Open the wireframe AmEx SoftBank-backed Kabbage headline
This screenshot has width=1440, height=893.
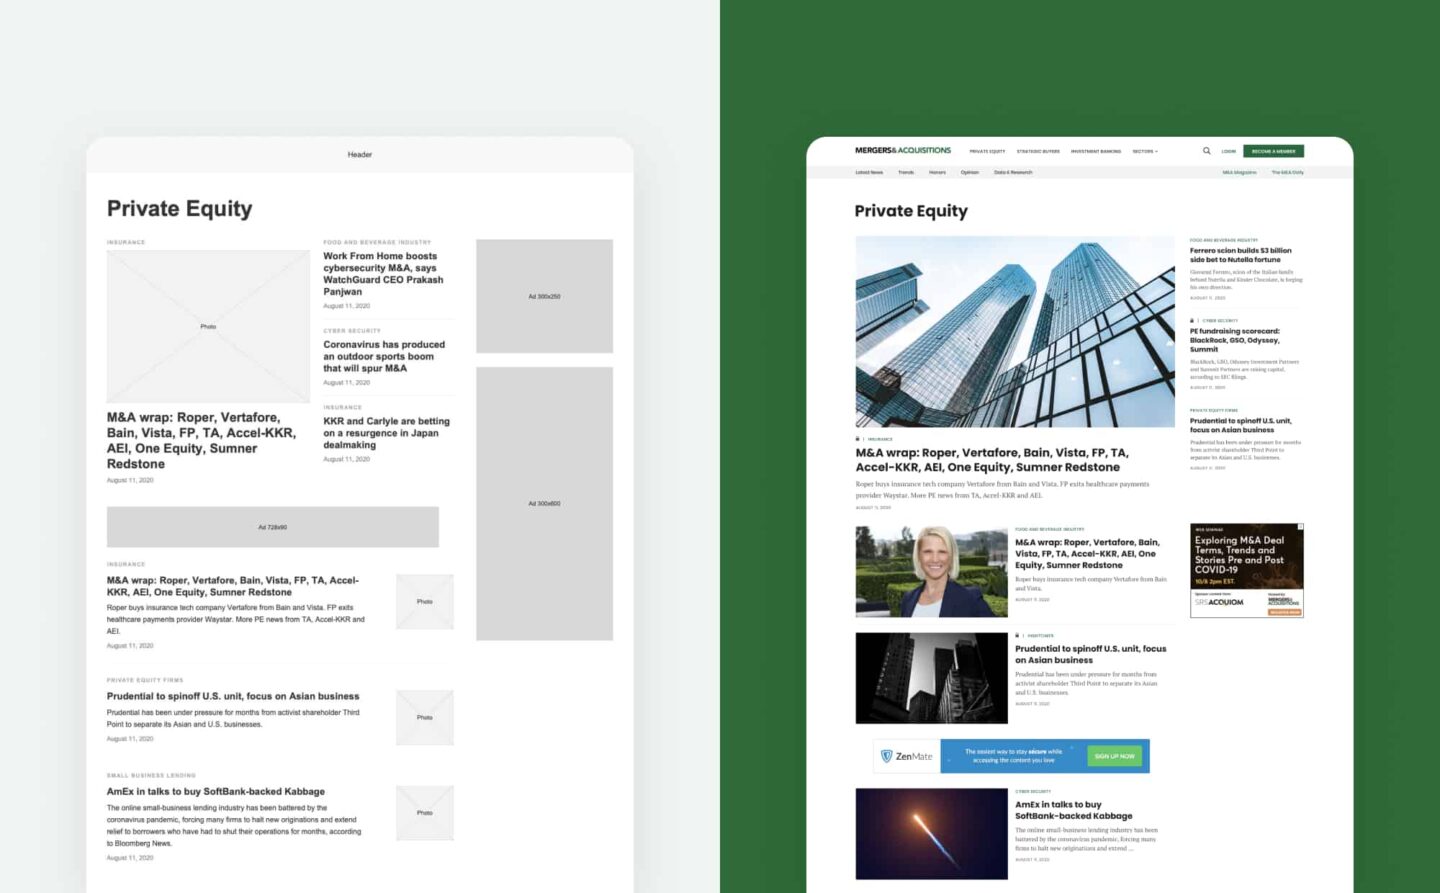(215, 791)
